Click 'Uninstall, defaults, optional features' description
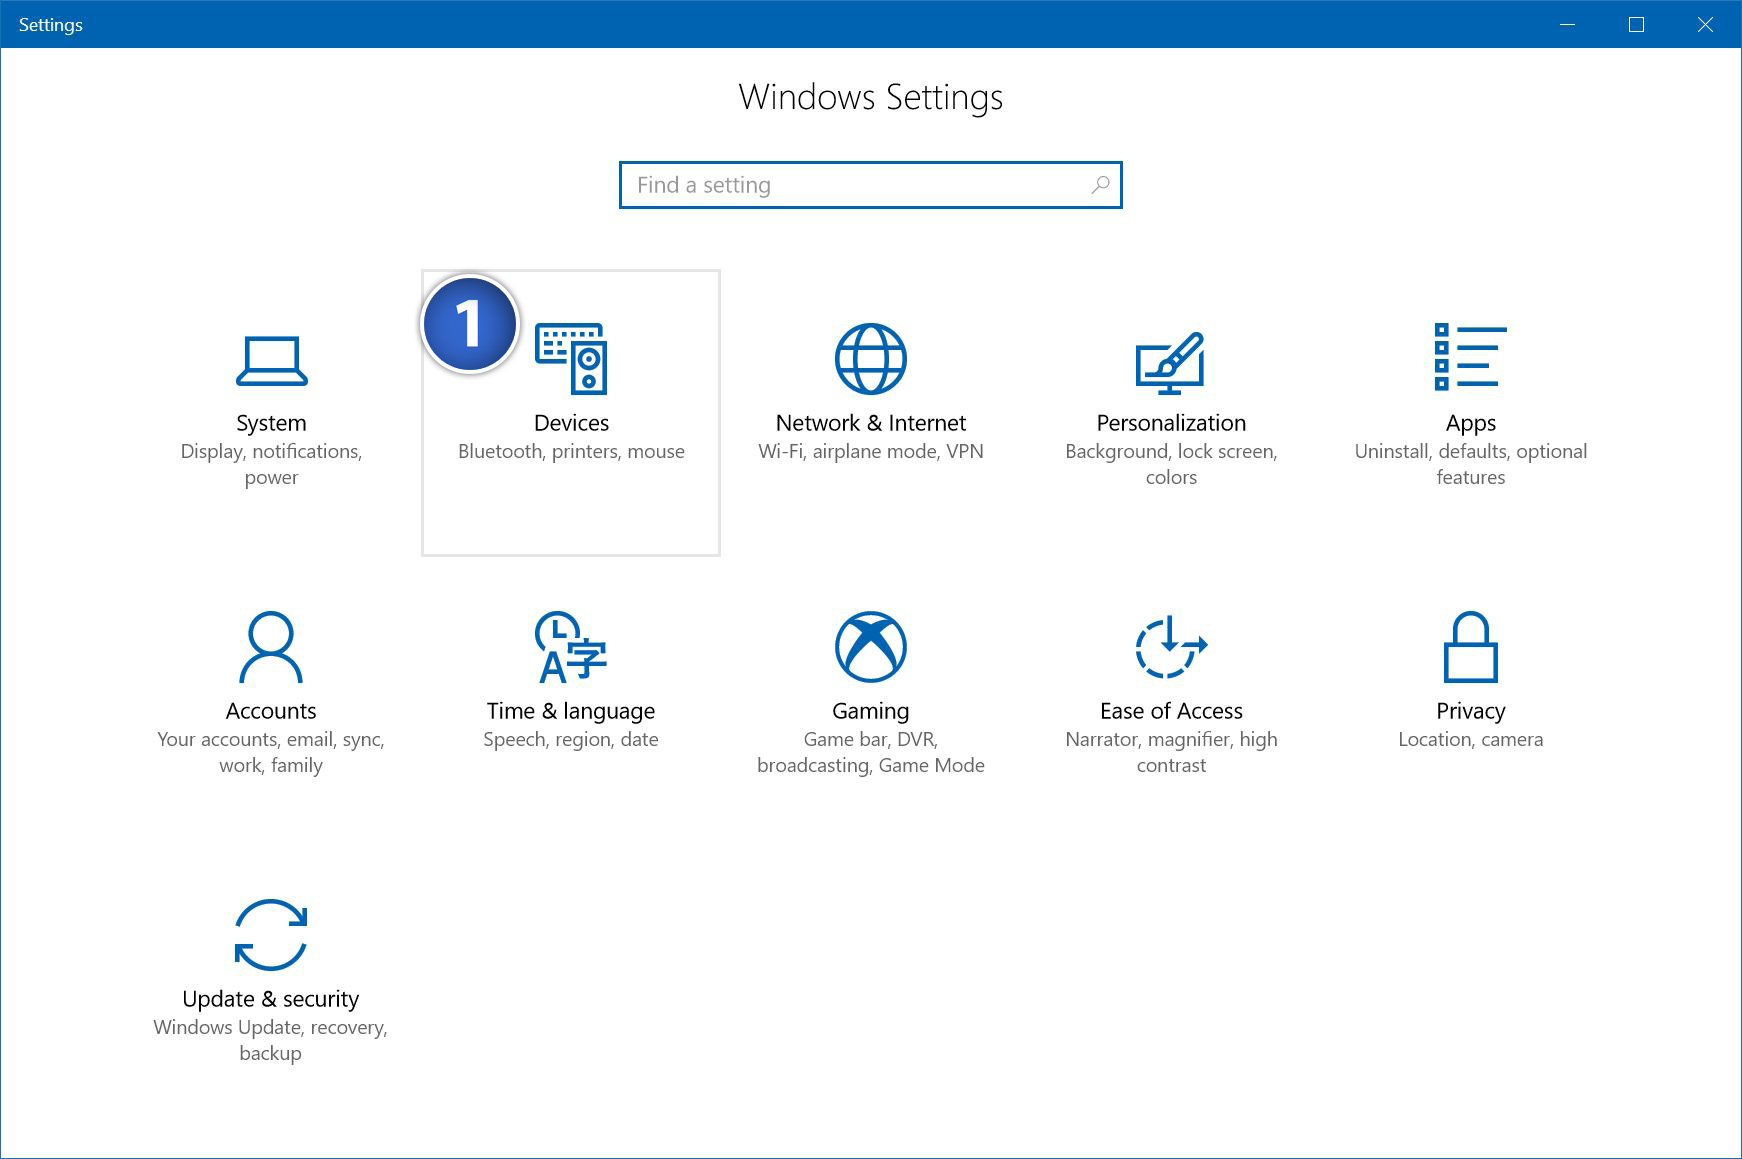Viewport: 1742px width, 1159px height. [x=1470, y=464]
